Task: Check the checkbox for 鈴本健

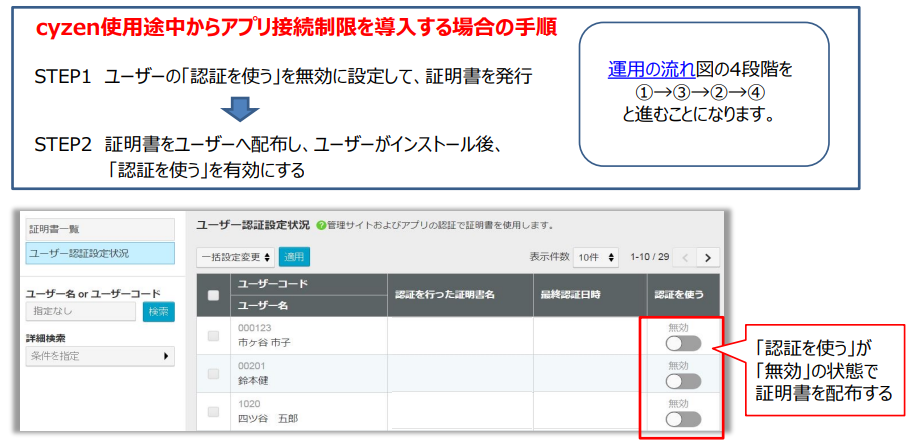Action: coord(214,373)
